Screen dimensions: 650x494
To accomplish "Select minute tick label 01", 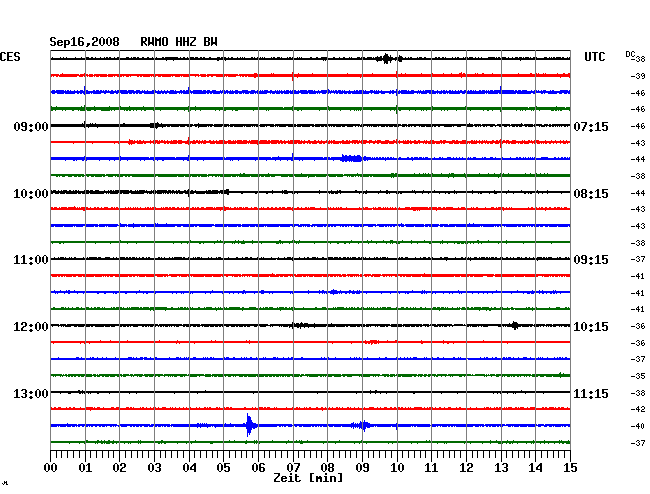I will click(85, 468).
